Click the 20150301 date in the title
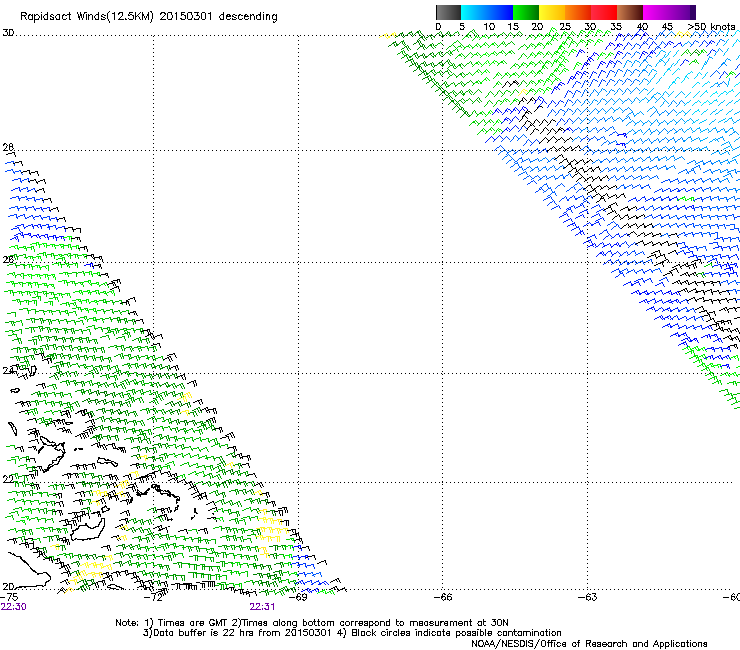Viewport: 740px width, 650px height. [x=185, y=16]
